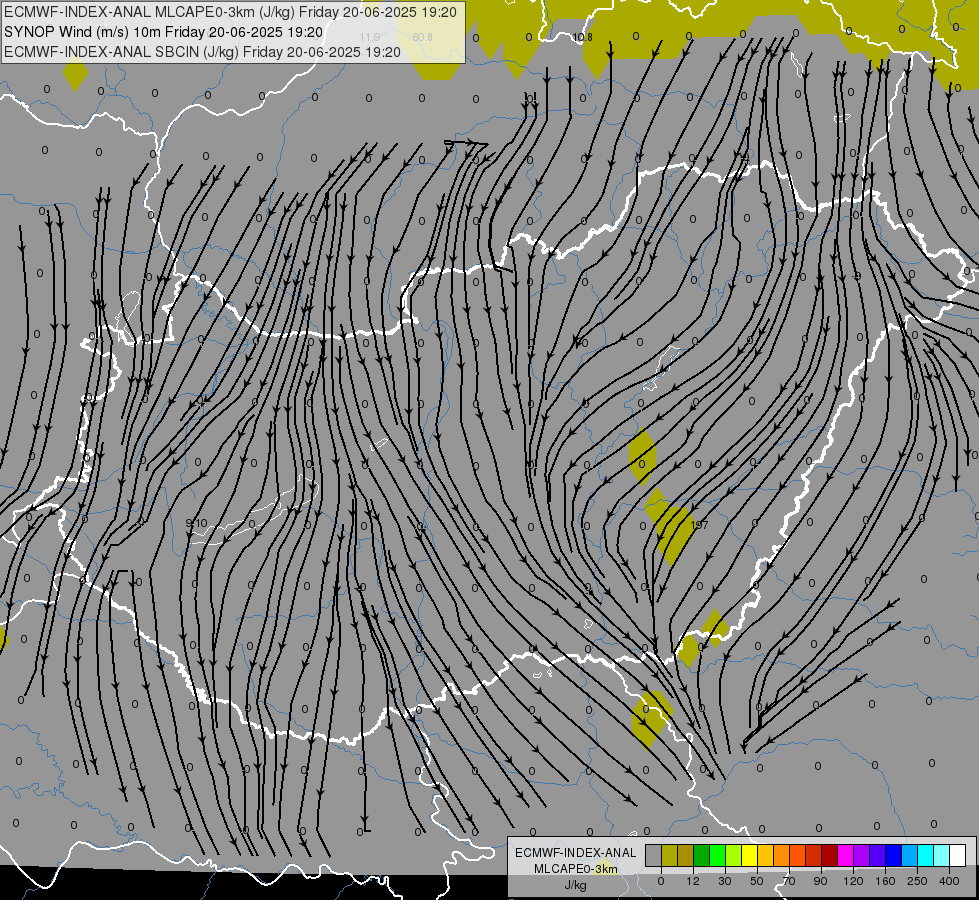Viewport: 979px width, 900px height.
Task: Select the dark green legend swatch
Action: point(702,855)
